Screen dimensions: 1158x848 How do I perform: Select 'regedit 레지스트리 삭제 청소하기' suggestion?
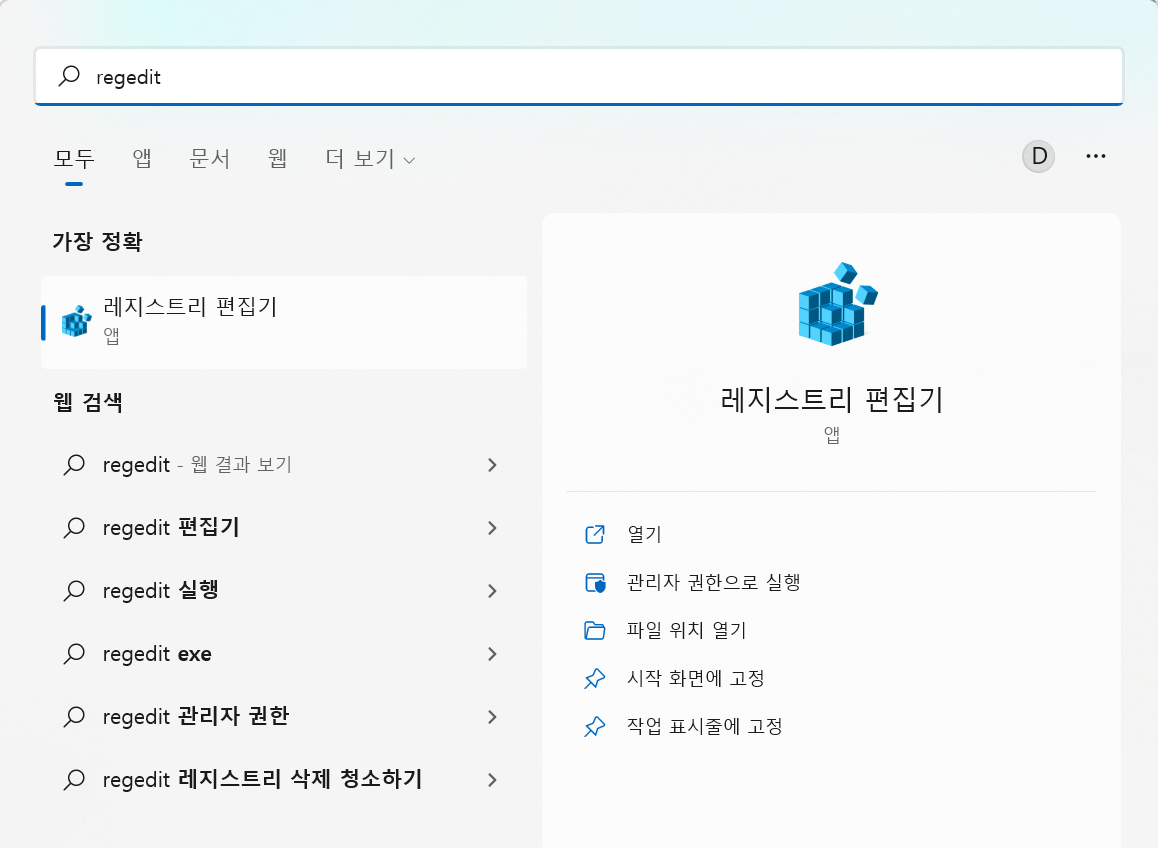click(x=284, y=779)
